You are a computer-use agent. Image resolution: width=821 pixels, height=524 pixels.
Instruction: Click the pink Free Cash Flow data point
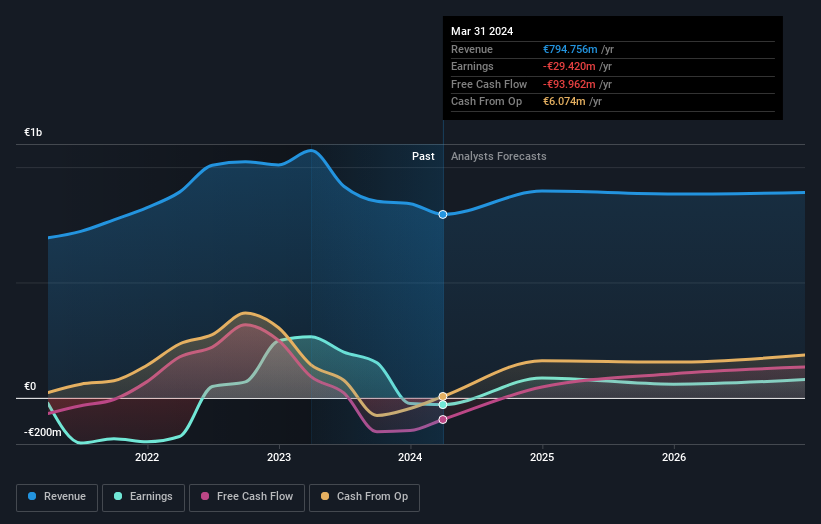443,419
